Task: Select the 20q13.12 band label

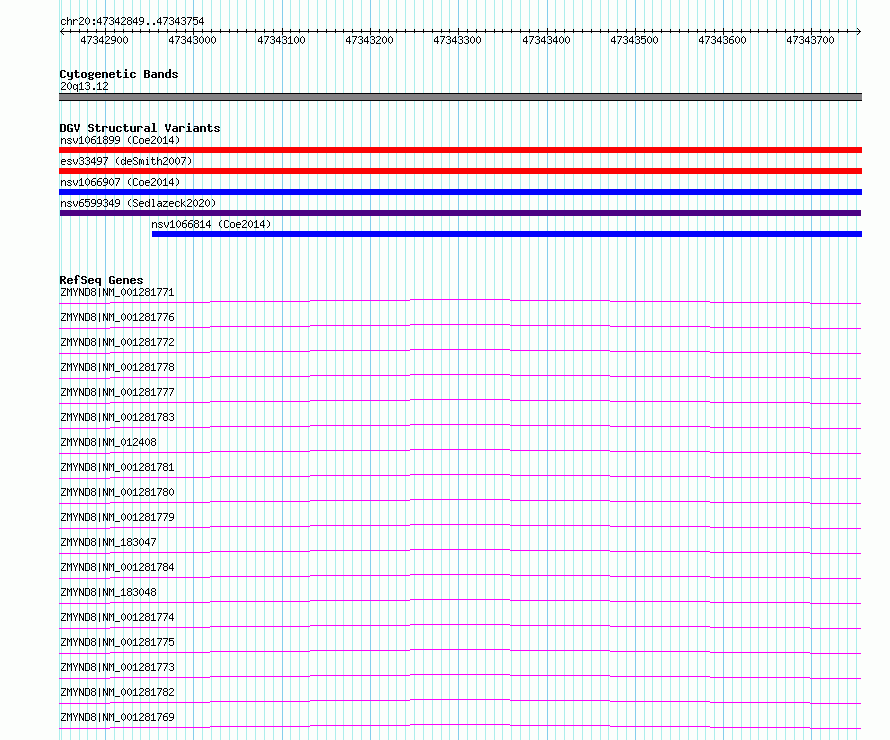Action: pyautogui.click(x=84, y=86)
